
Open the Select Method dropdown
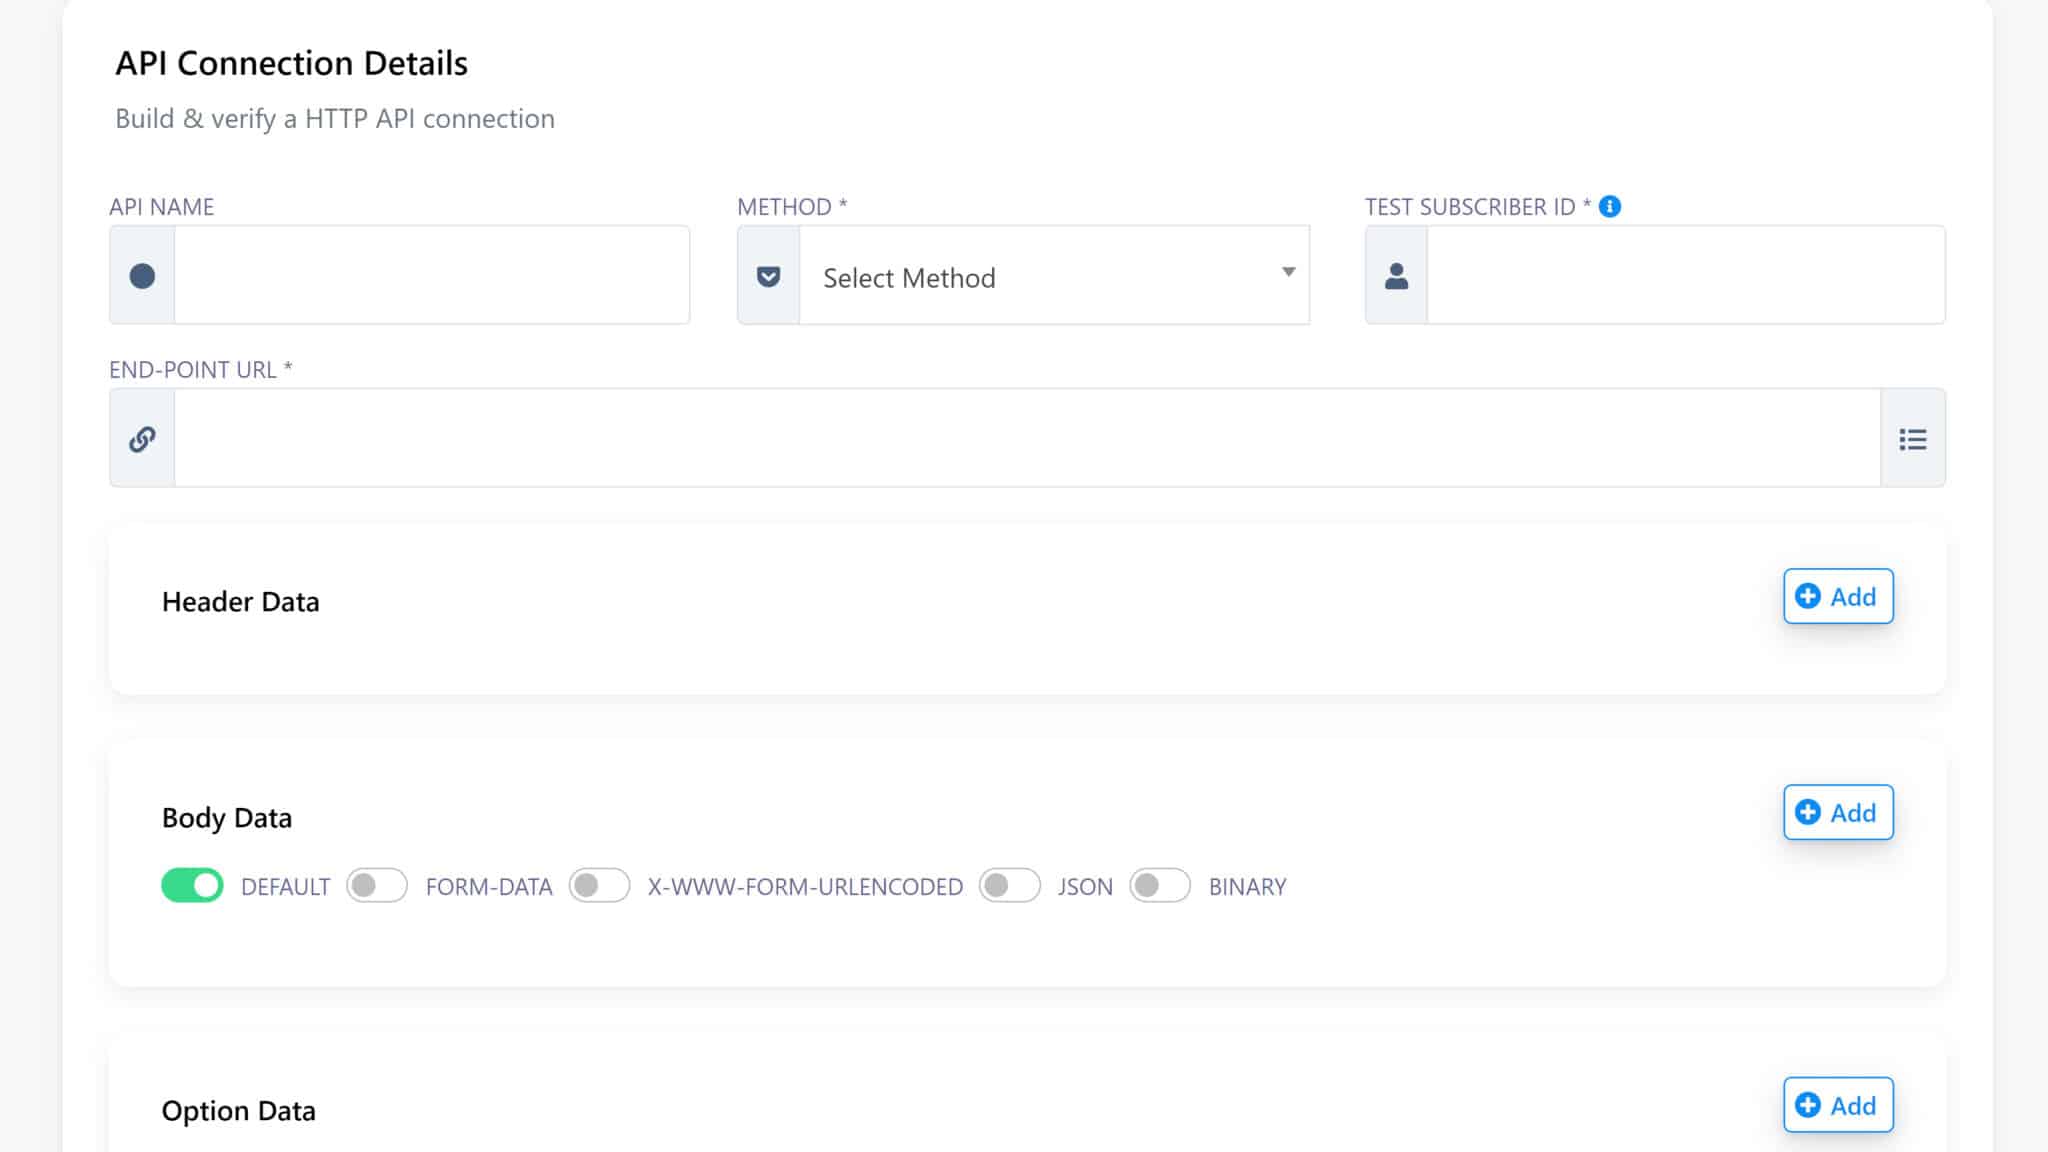1040,277
